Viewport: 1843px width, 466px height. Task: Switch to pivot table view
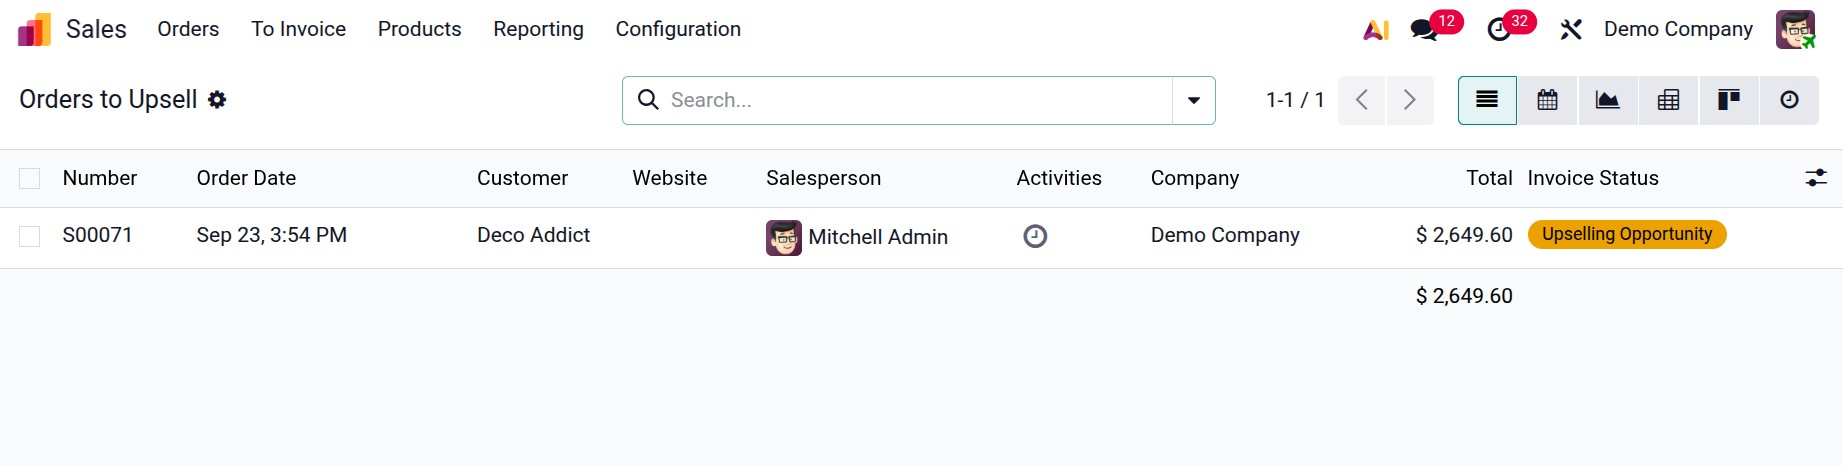(x=1668, y=100)
